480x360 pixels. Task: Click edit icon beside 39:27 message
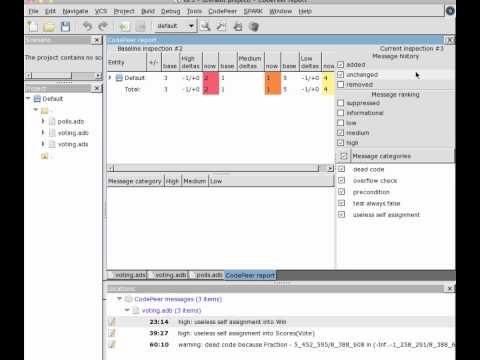coord(112,333)
